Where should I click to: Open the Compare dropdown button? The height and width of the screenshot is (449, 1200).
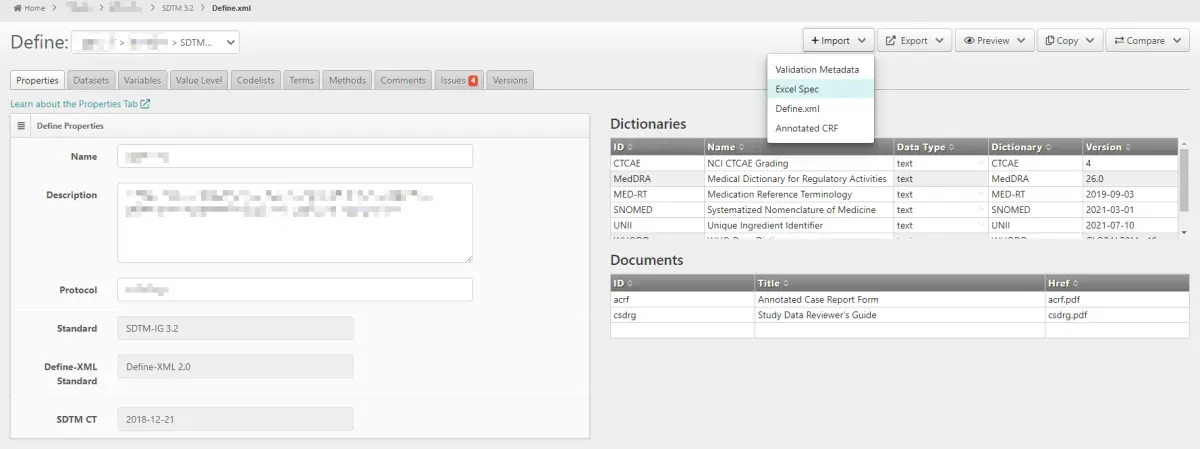coord(1147,41)
